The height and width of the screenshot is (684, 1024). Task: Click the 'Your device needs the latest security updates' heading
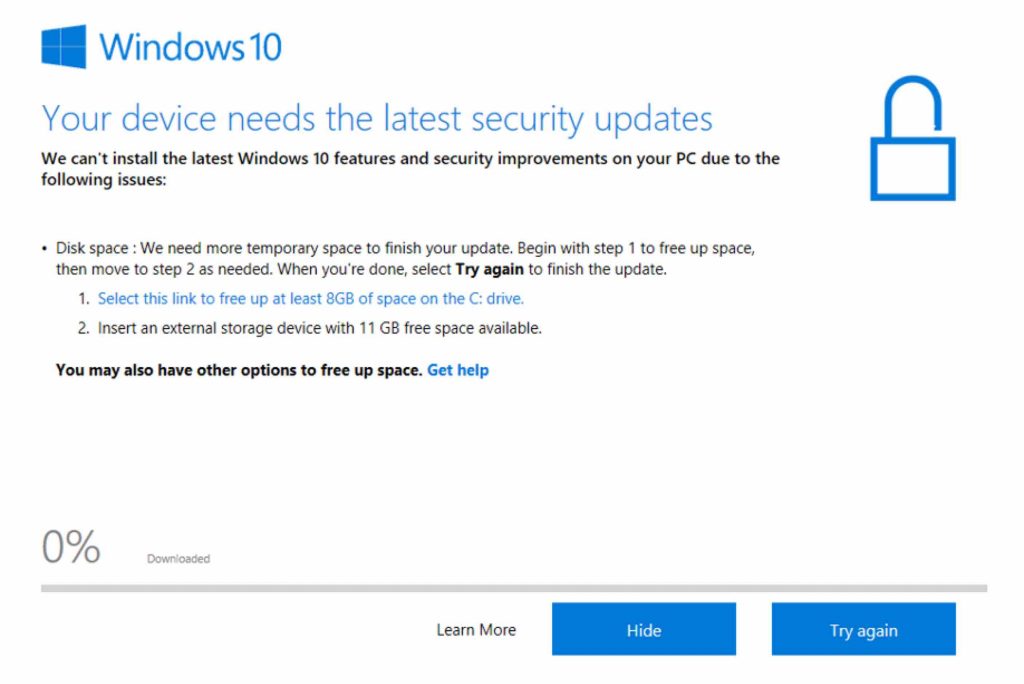[376, 119]
